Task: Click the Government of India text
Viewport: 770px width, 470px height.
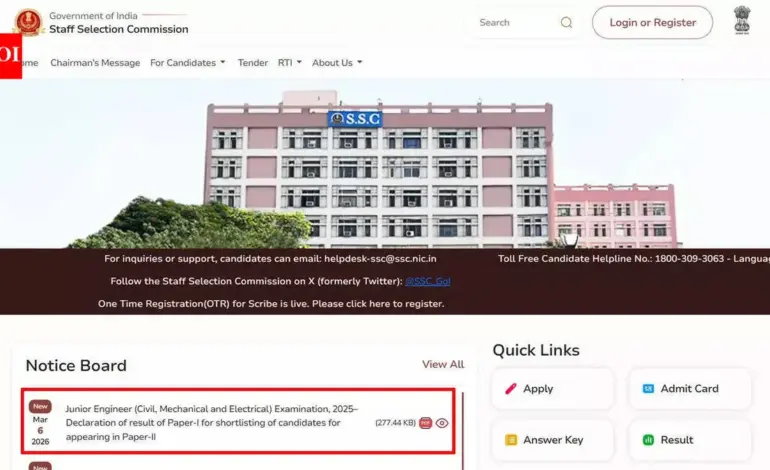Action: tap(93, 16)
